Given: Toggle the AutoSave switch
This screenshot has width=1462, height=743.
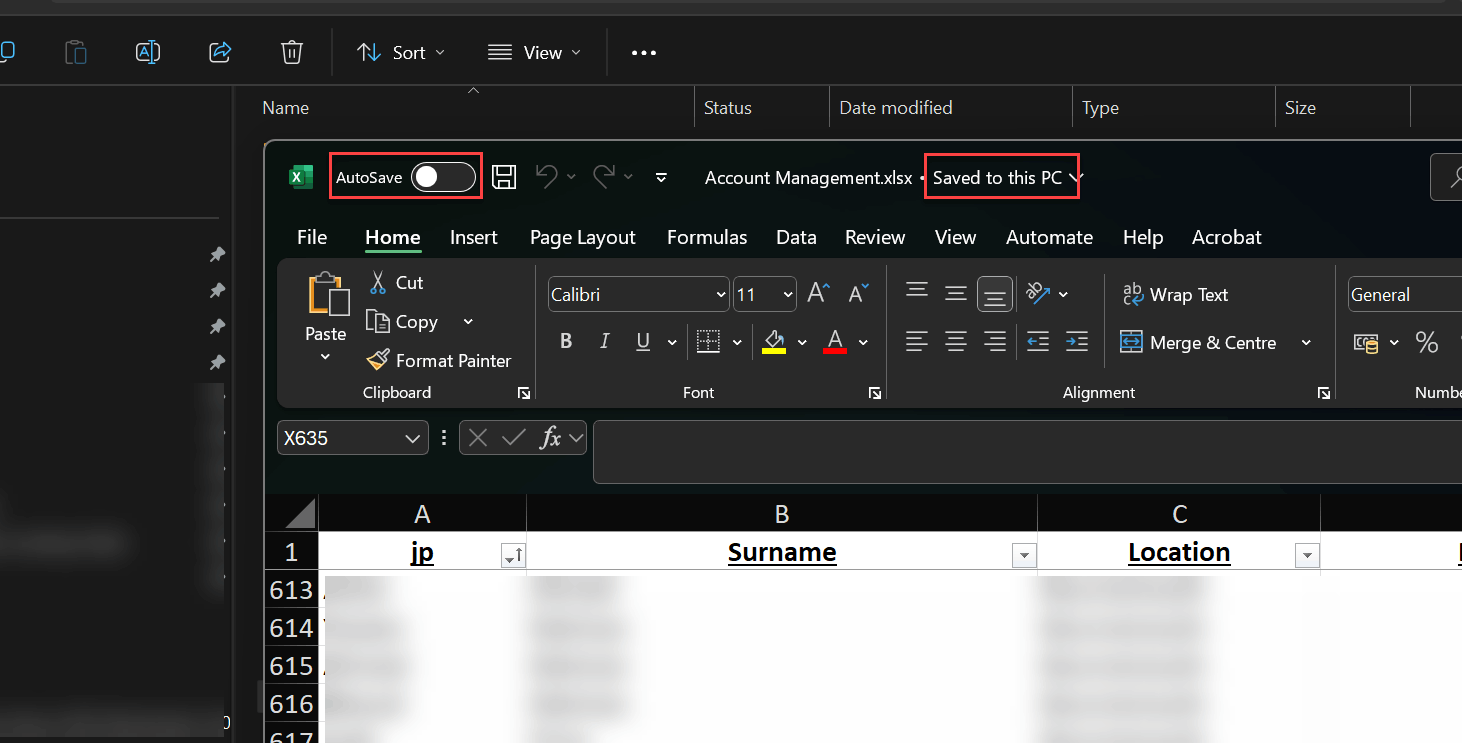Looking at the screenshot, I should [x=444, y=177].
